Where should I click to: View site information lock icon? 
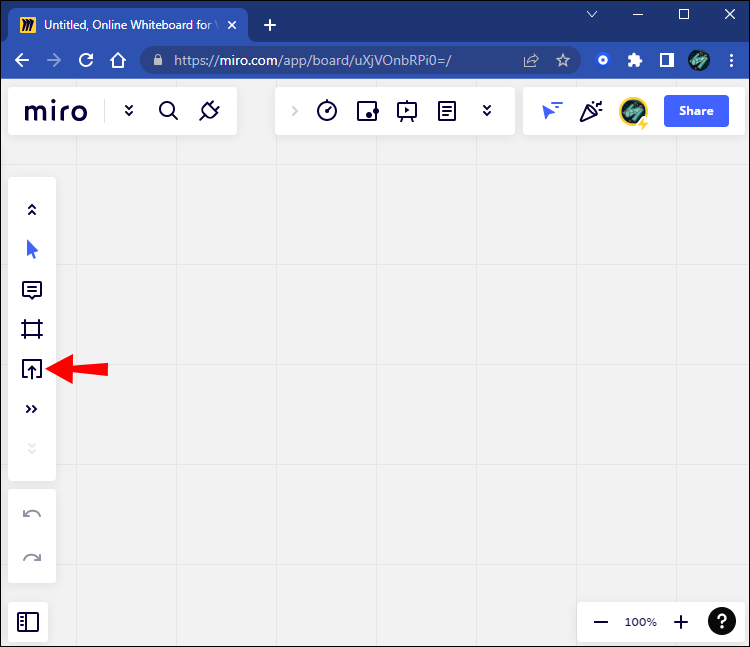[158, 60]
